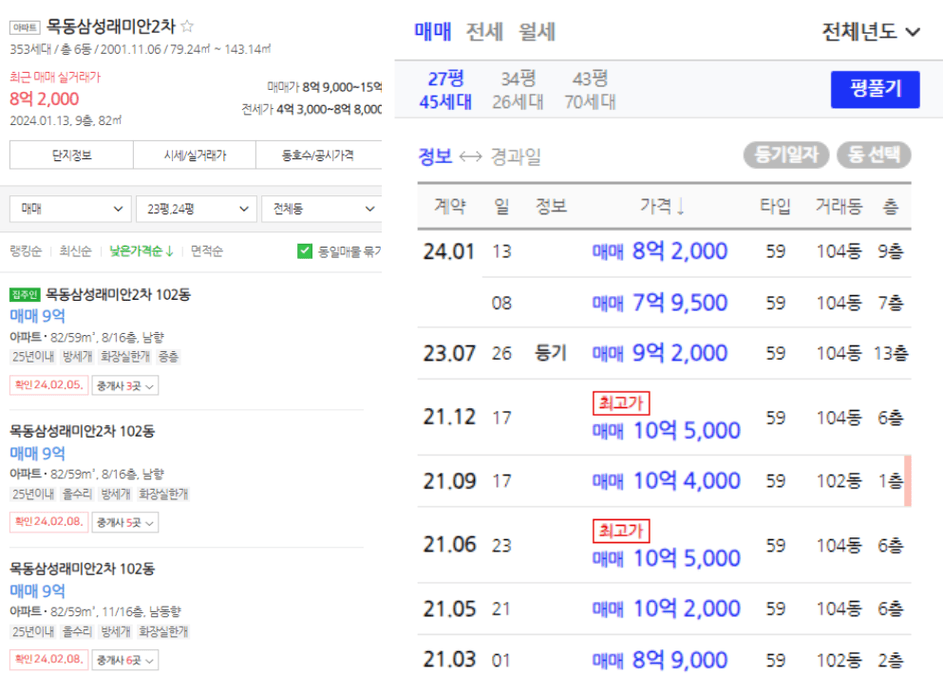Open the 집주인 목동삼성래미안2차 102동 listing title
Image resolution: width=943 pixels, height=688 pixels.
pos(118,295)
